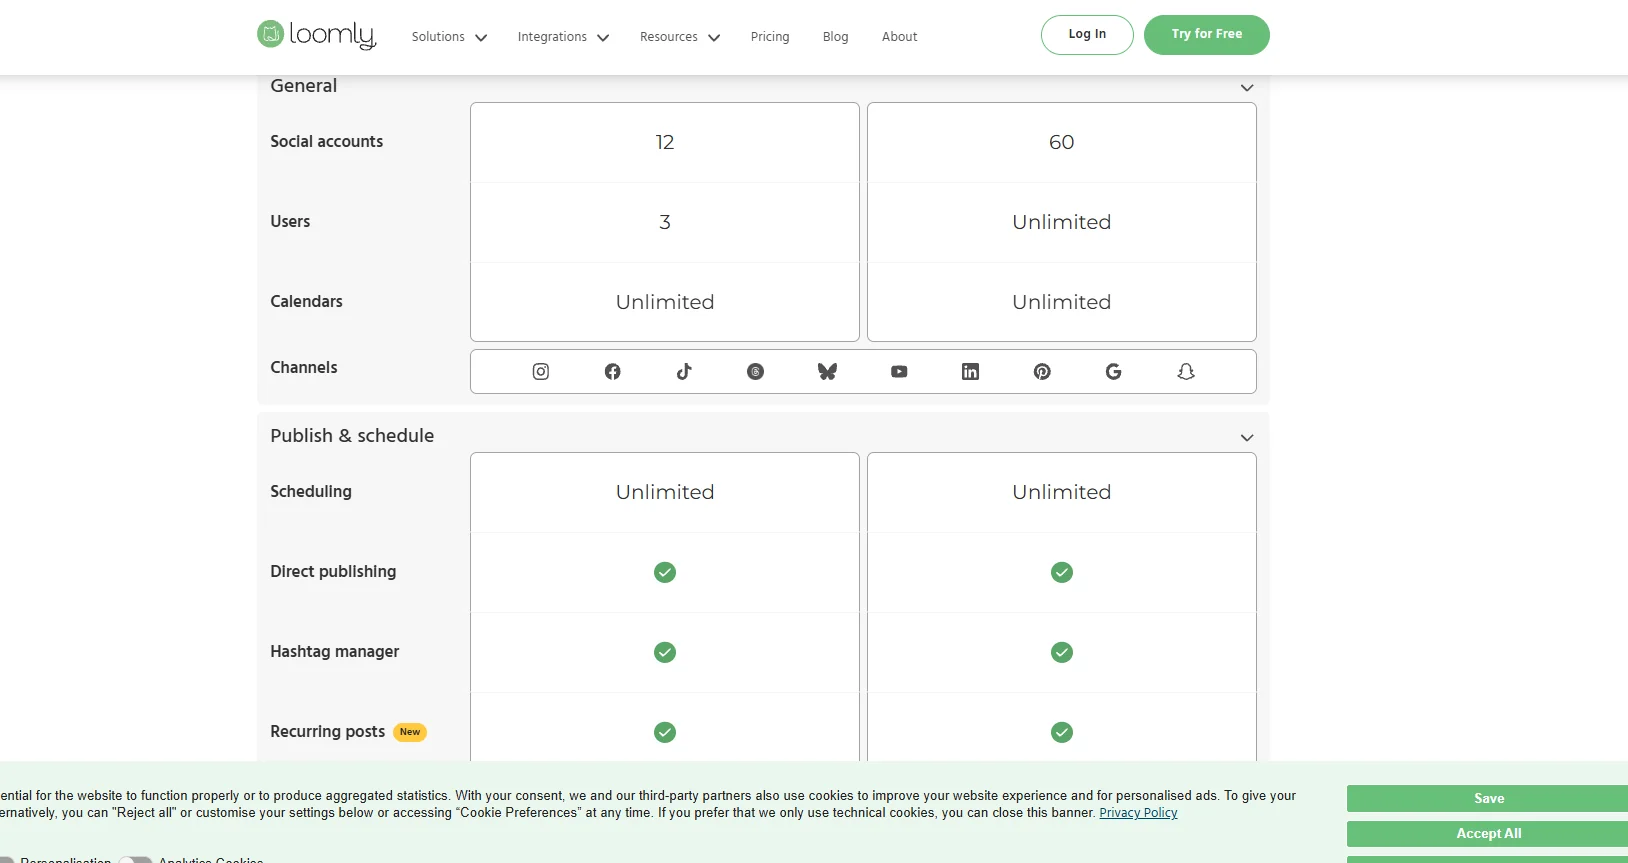Click the YouTube channel icon
This screenshot has height=863, width=1628.
pos(899,372)
